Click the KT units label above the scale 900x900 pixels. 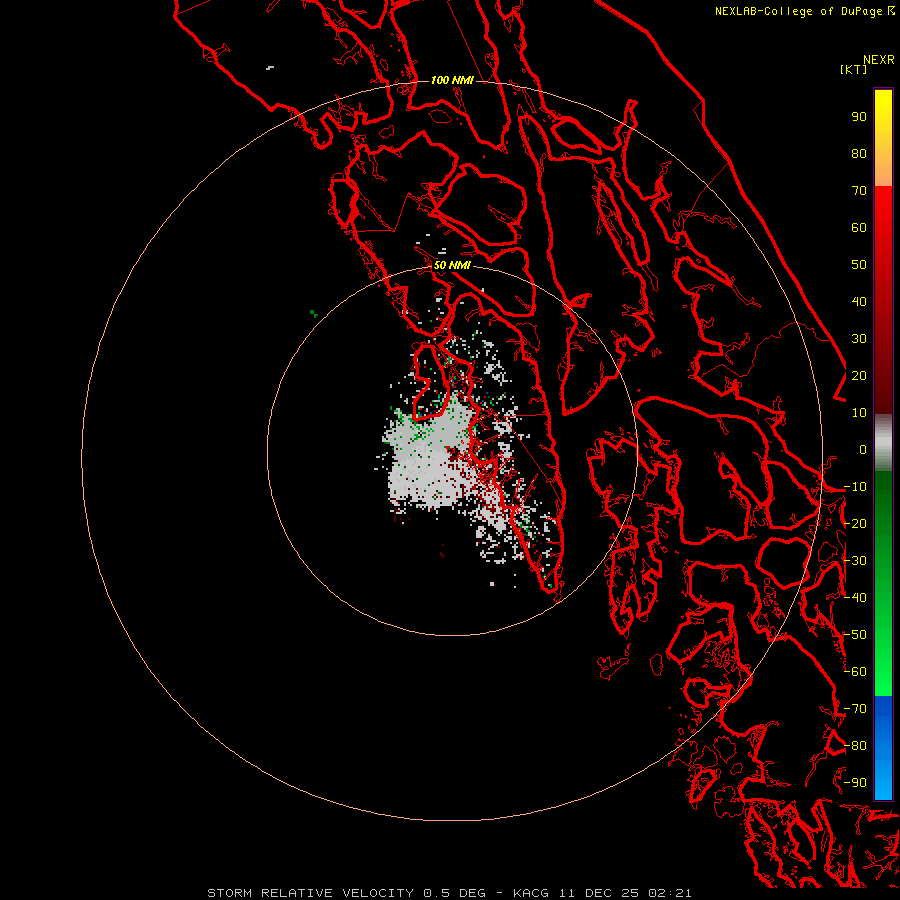pos(854,69)
